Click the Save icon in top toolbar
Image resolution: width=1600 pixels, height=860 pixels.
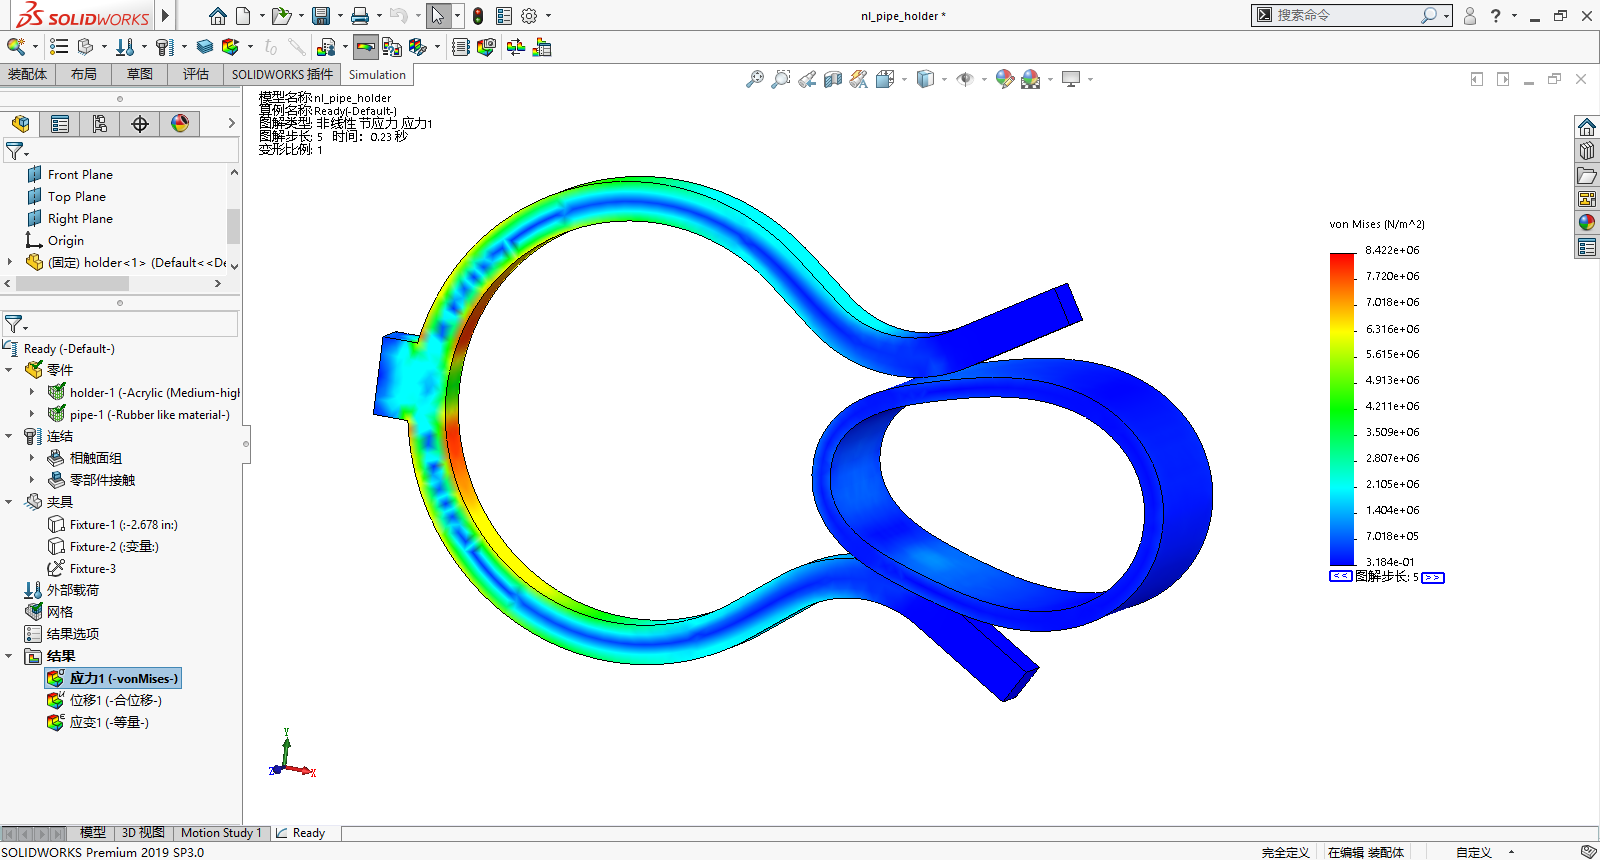pyautogui.click(x=320, y=16)
